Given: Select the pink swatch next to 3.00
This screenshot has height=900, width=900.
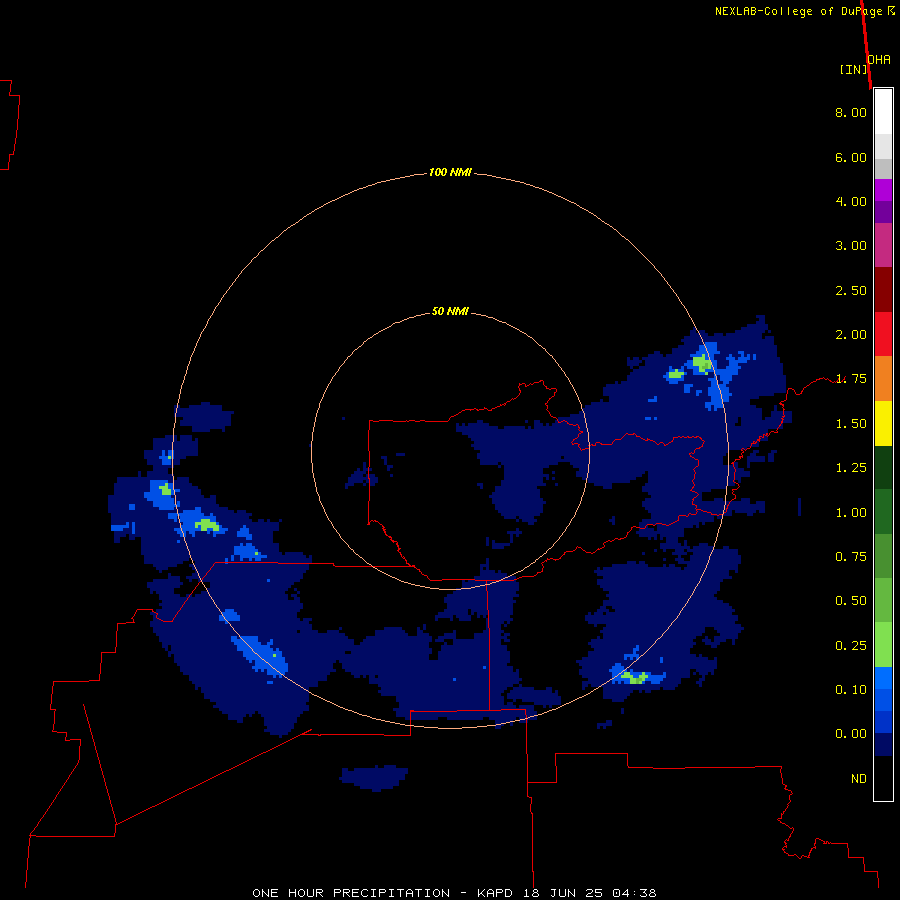Looking at the screenshot, I should pos(883,245).
